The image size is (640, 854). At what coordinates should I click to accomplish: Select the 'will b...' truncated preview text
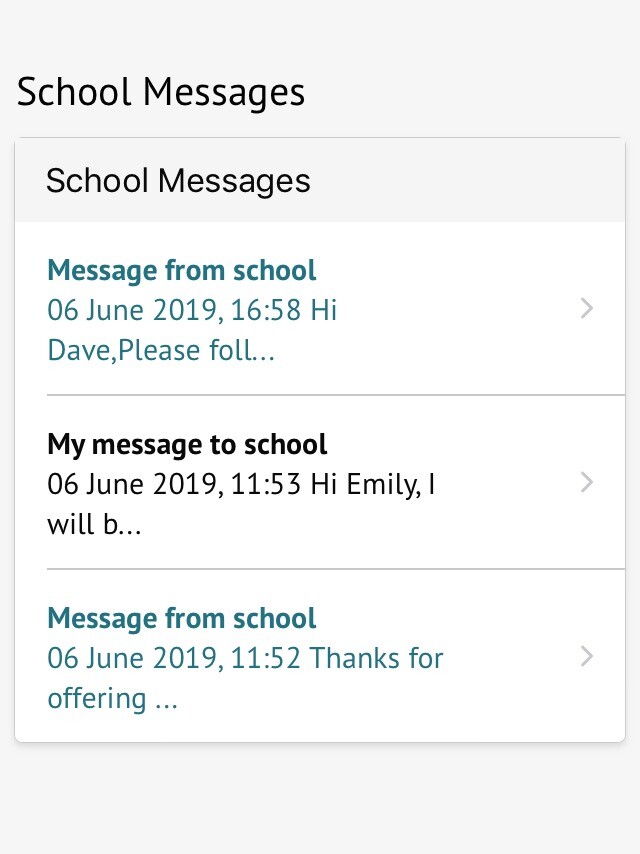[94, 525]
